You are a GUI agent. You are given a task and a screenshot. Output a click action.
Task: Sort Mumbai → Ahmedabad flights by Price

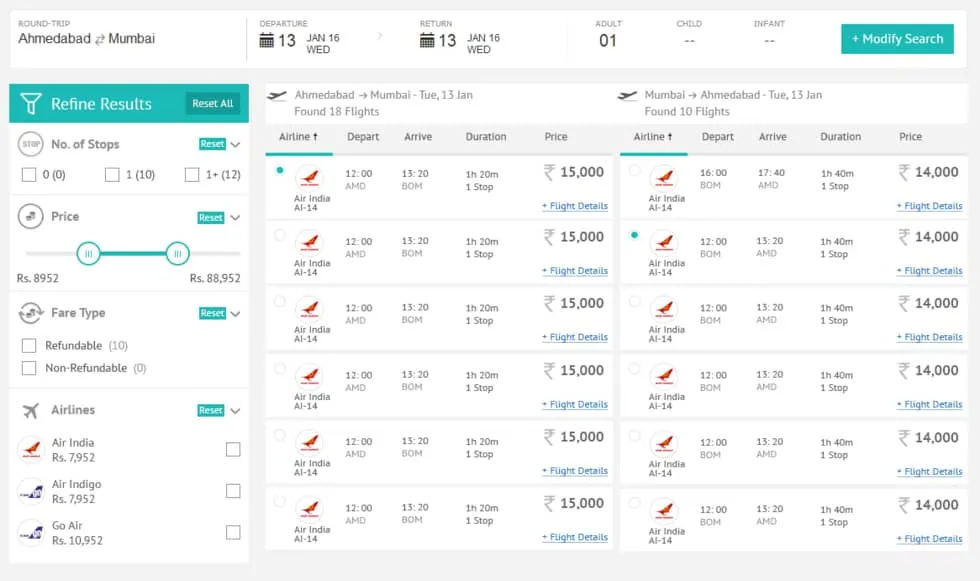[910, 137]
